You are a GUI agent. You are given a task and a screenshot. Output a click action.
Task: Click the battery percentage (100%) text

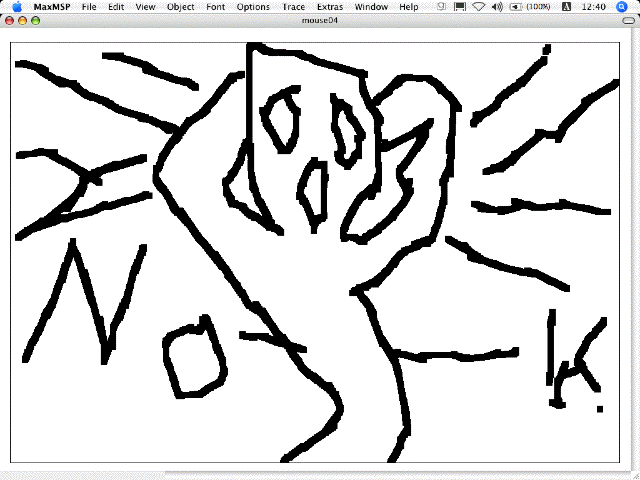coord(538,7)
